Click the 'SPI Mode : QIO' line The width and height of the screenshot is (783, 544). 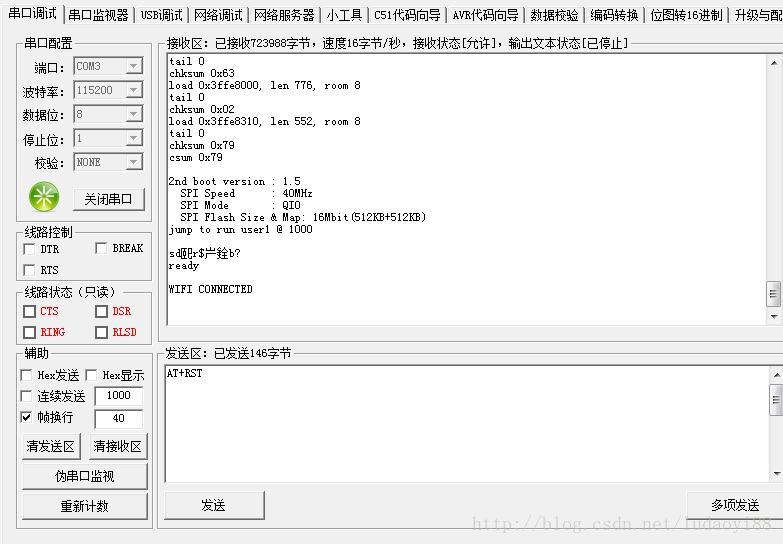point(240,205)
